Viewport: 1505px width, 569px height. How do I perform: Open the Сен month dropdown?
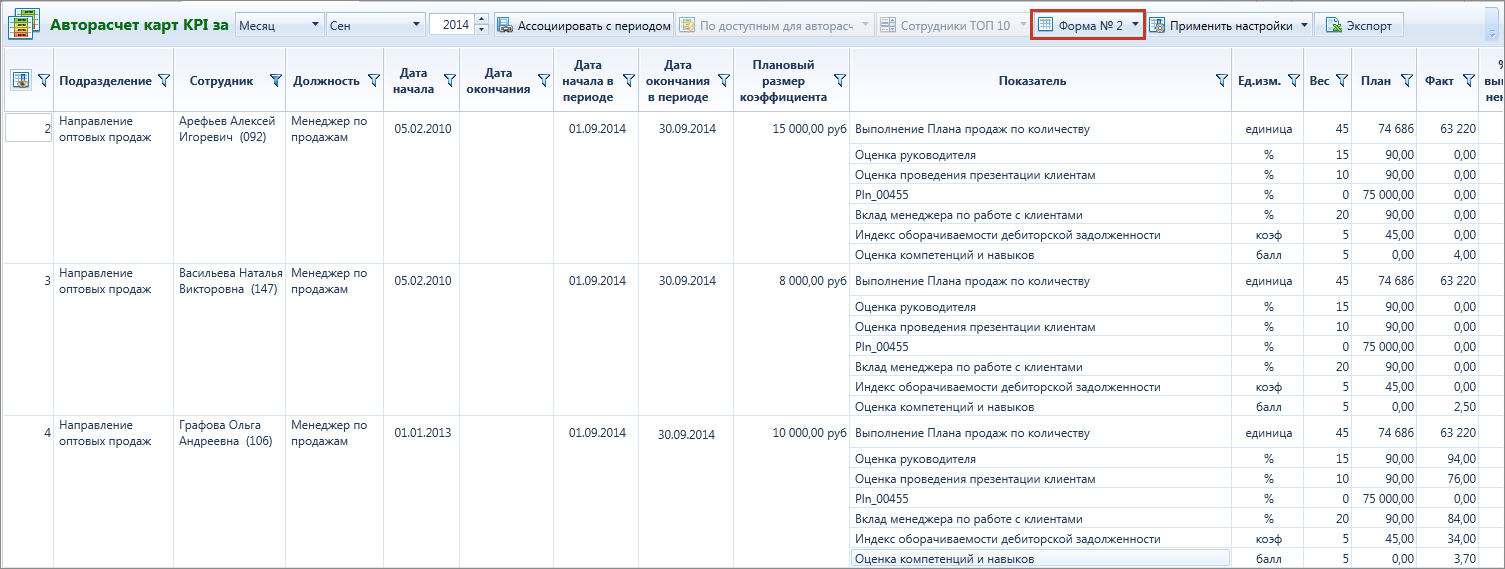pos(416,25)
